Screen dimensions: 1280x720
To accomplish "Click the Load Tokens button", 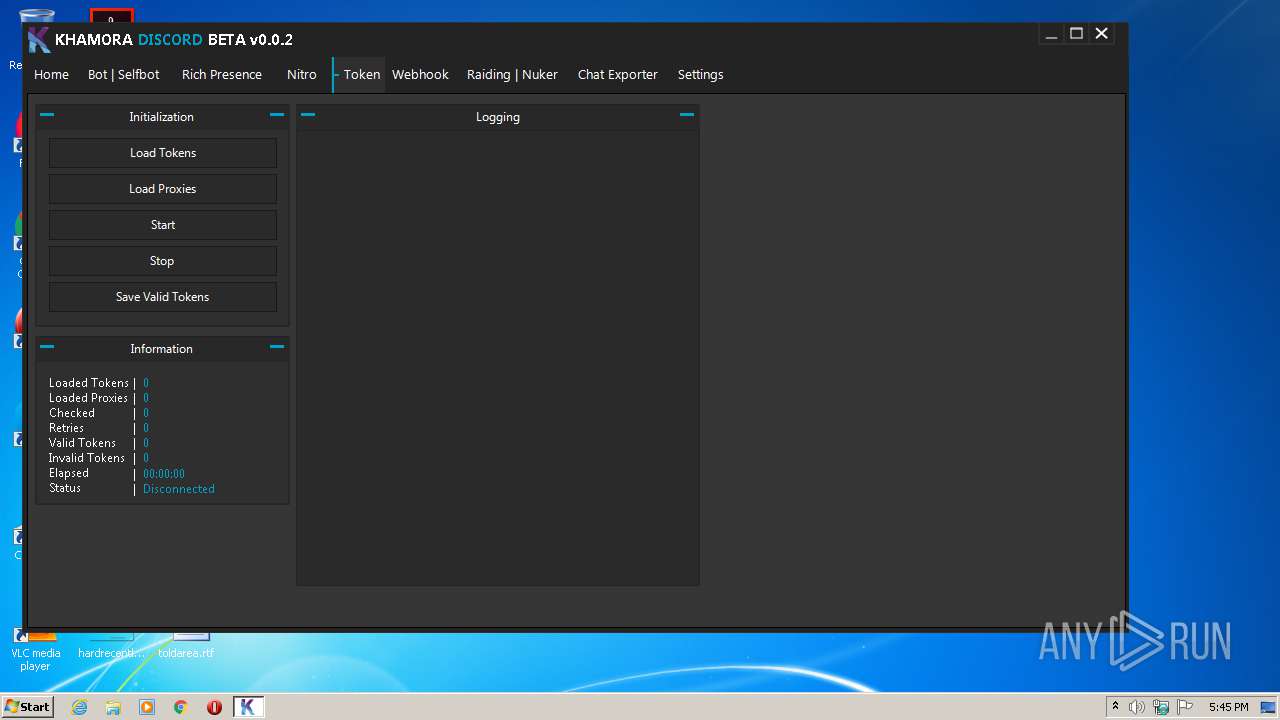I will [163, 153].
